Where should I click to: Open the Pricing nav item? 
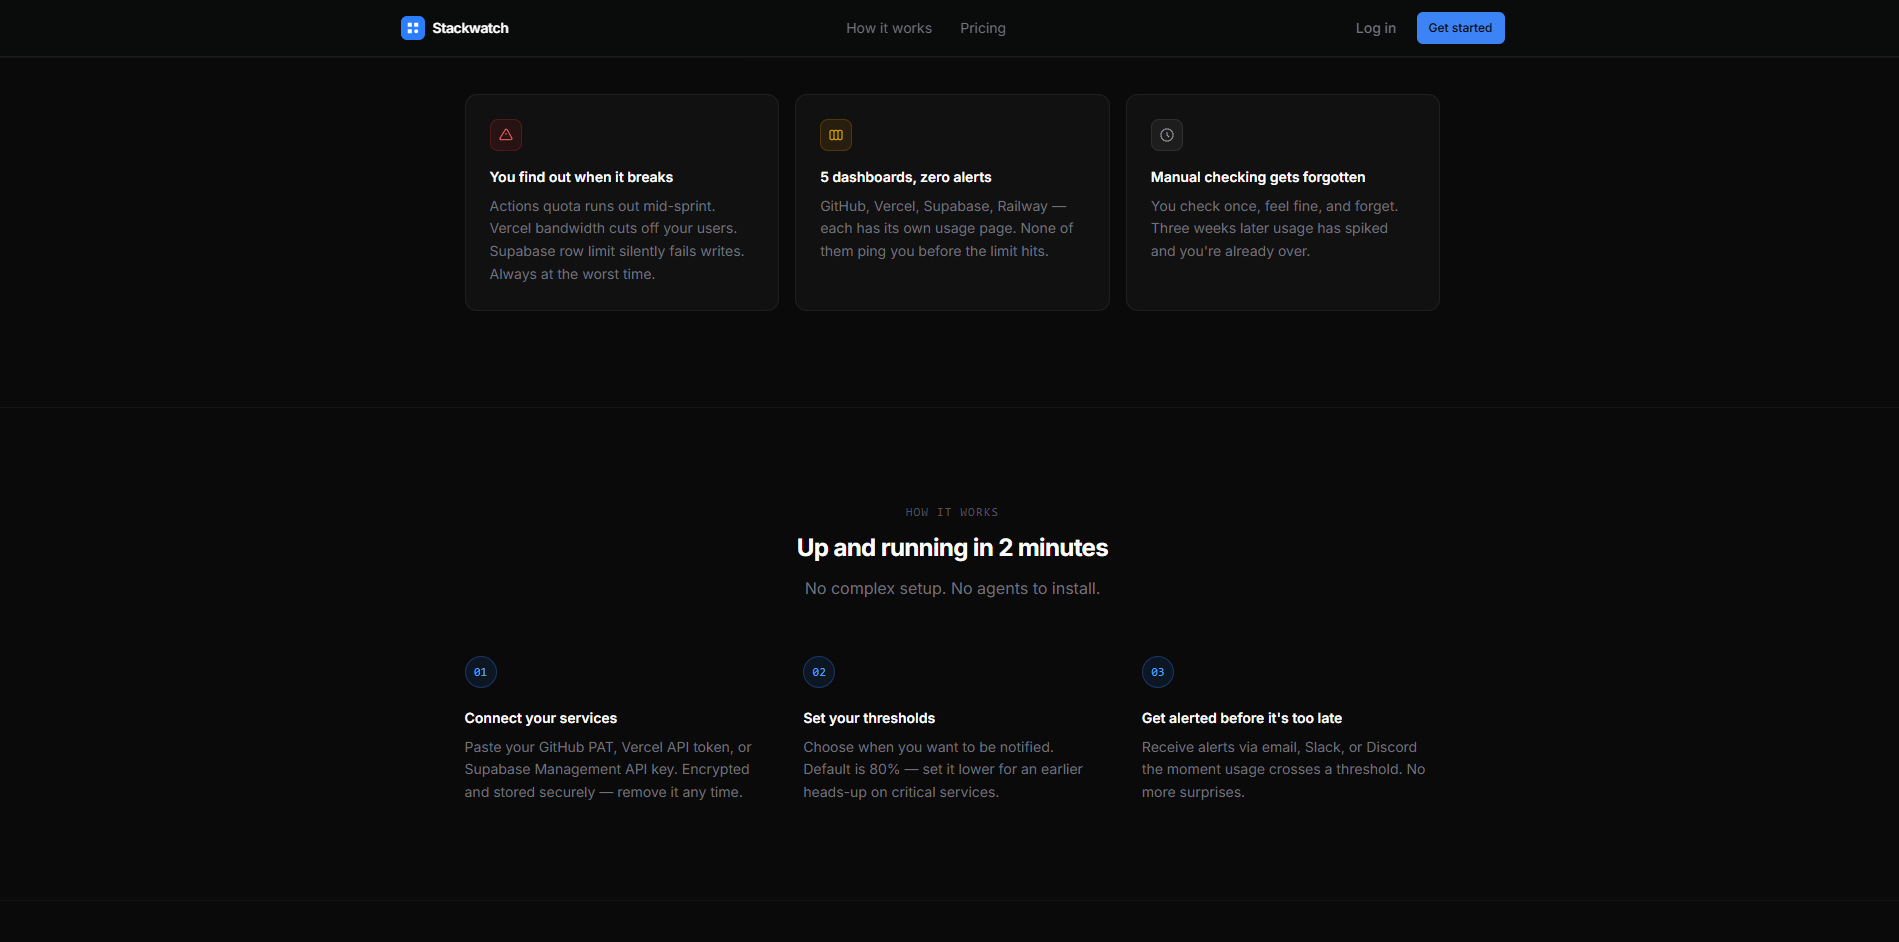982,27
